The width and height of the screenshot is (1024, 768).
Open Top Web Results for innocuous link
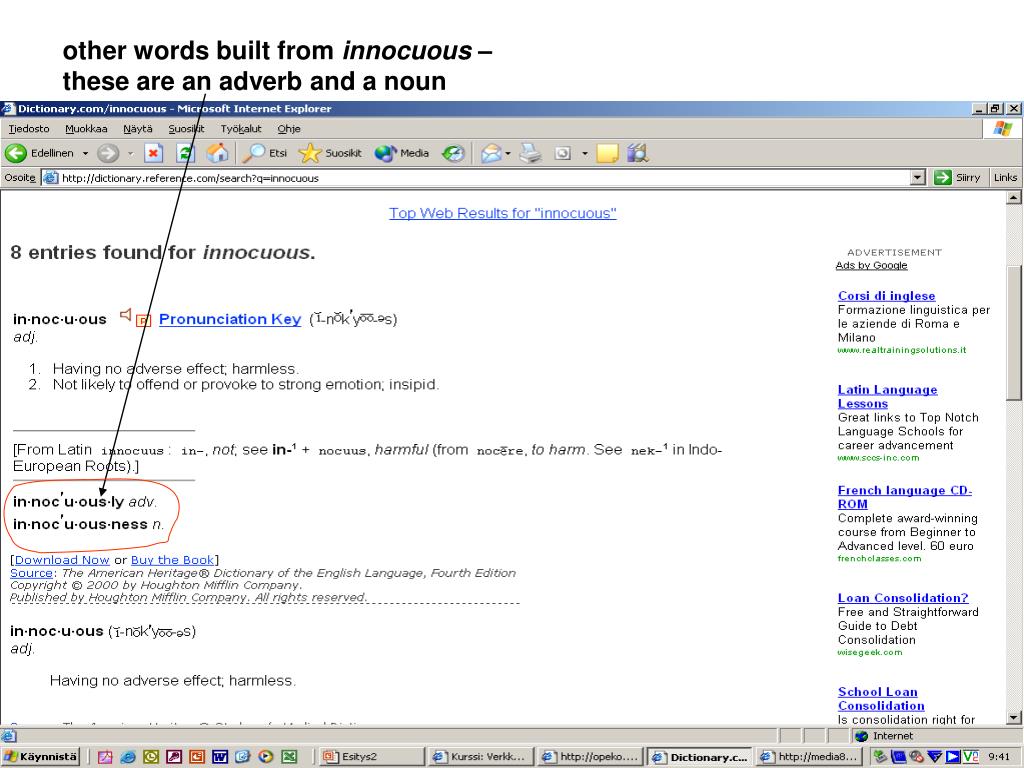coord(503,213)
